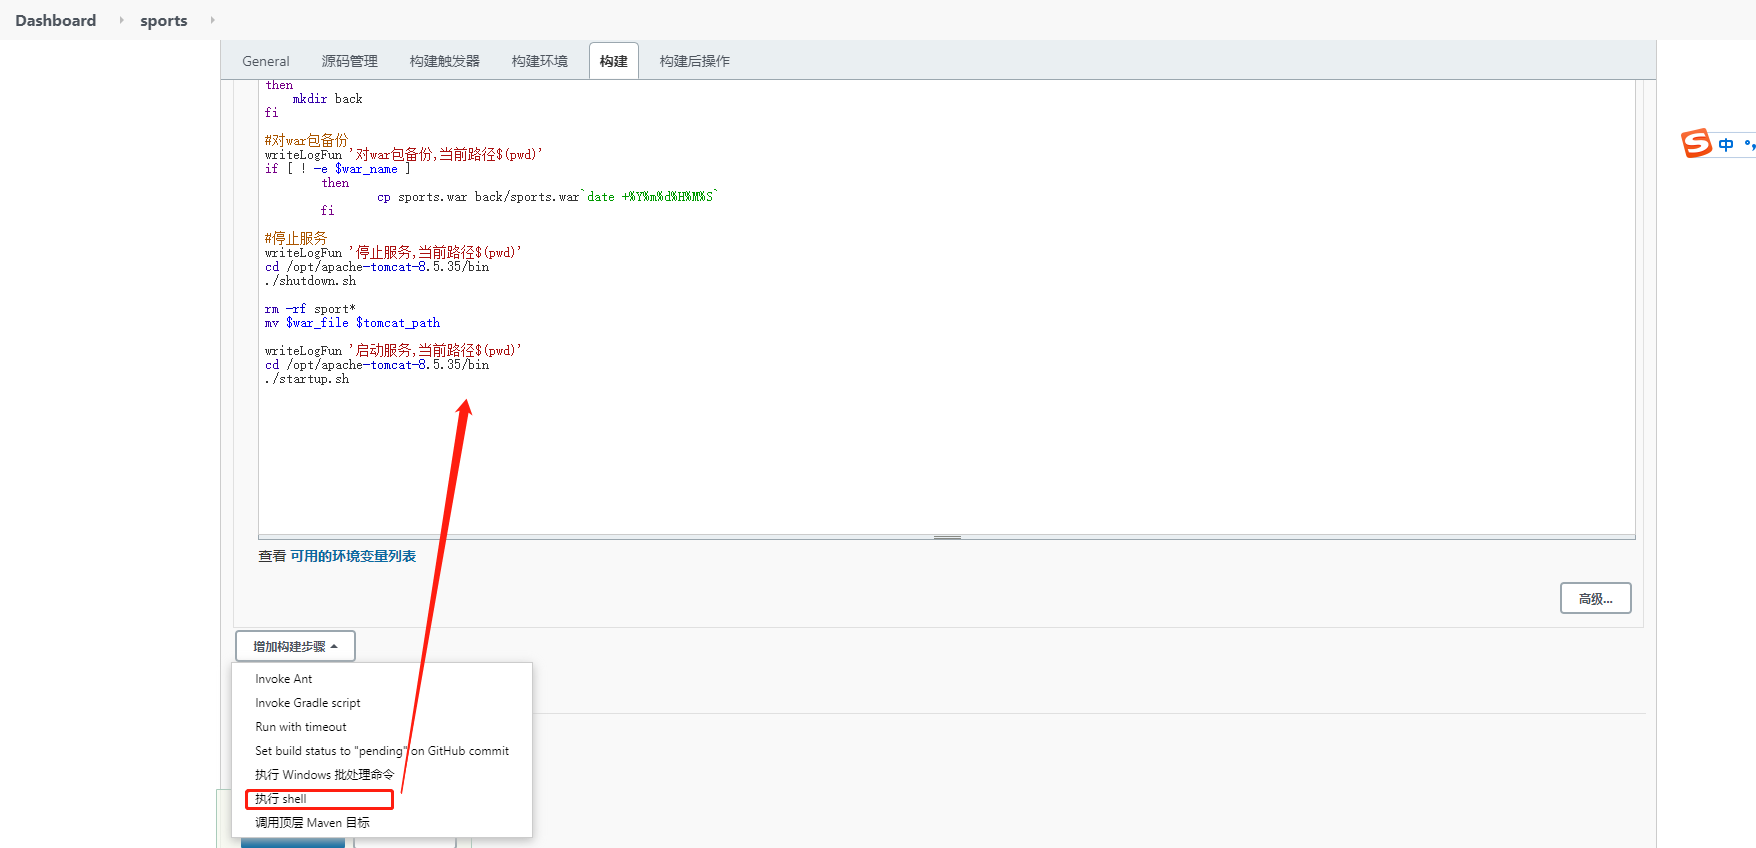
Task: Open the 可用的环境变量列表 link
Action: tap(353, 556)
